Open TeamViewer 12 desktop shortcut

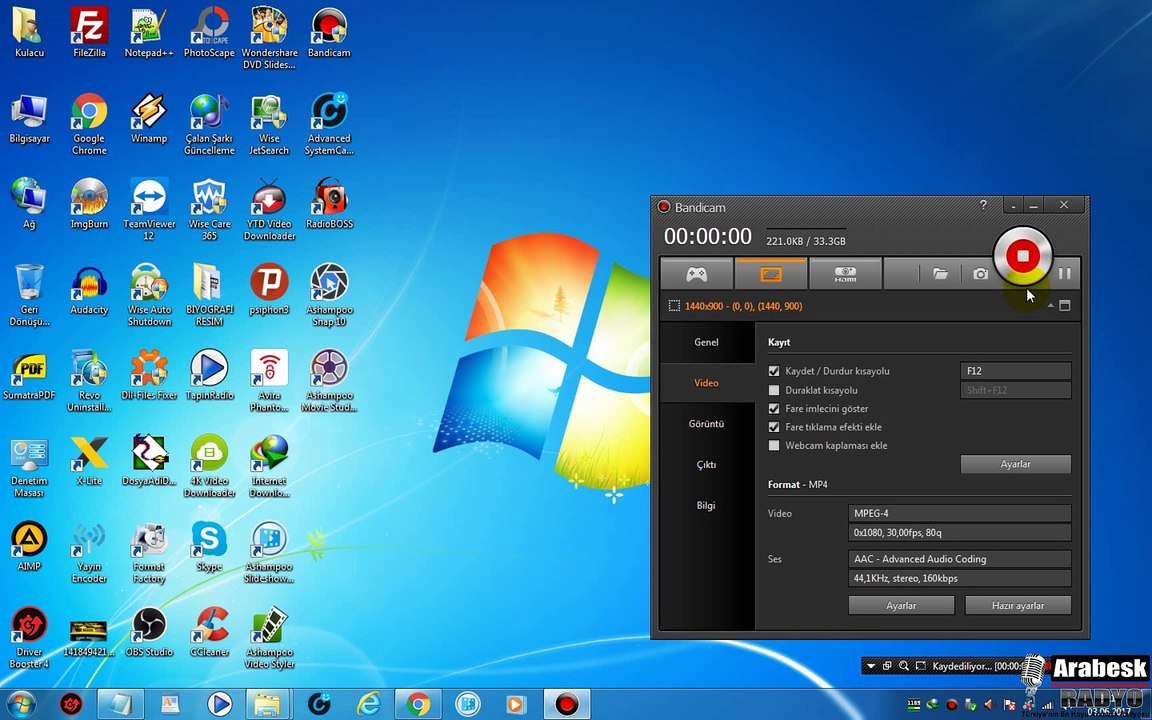click(x=149, y=209)
